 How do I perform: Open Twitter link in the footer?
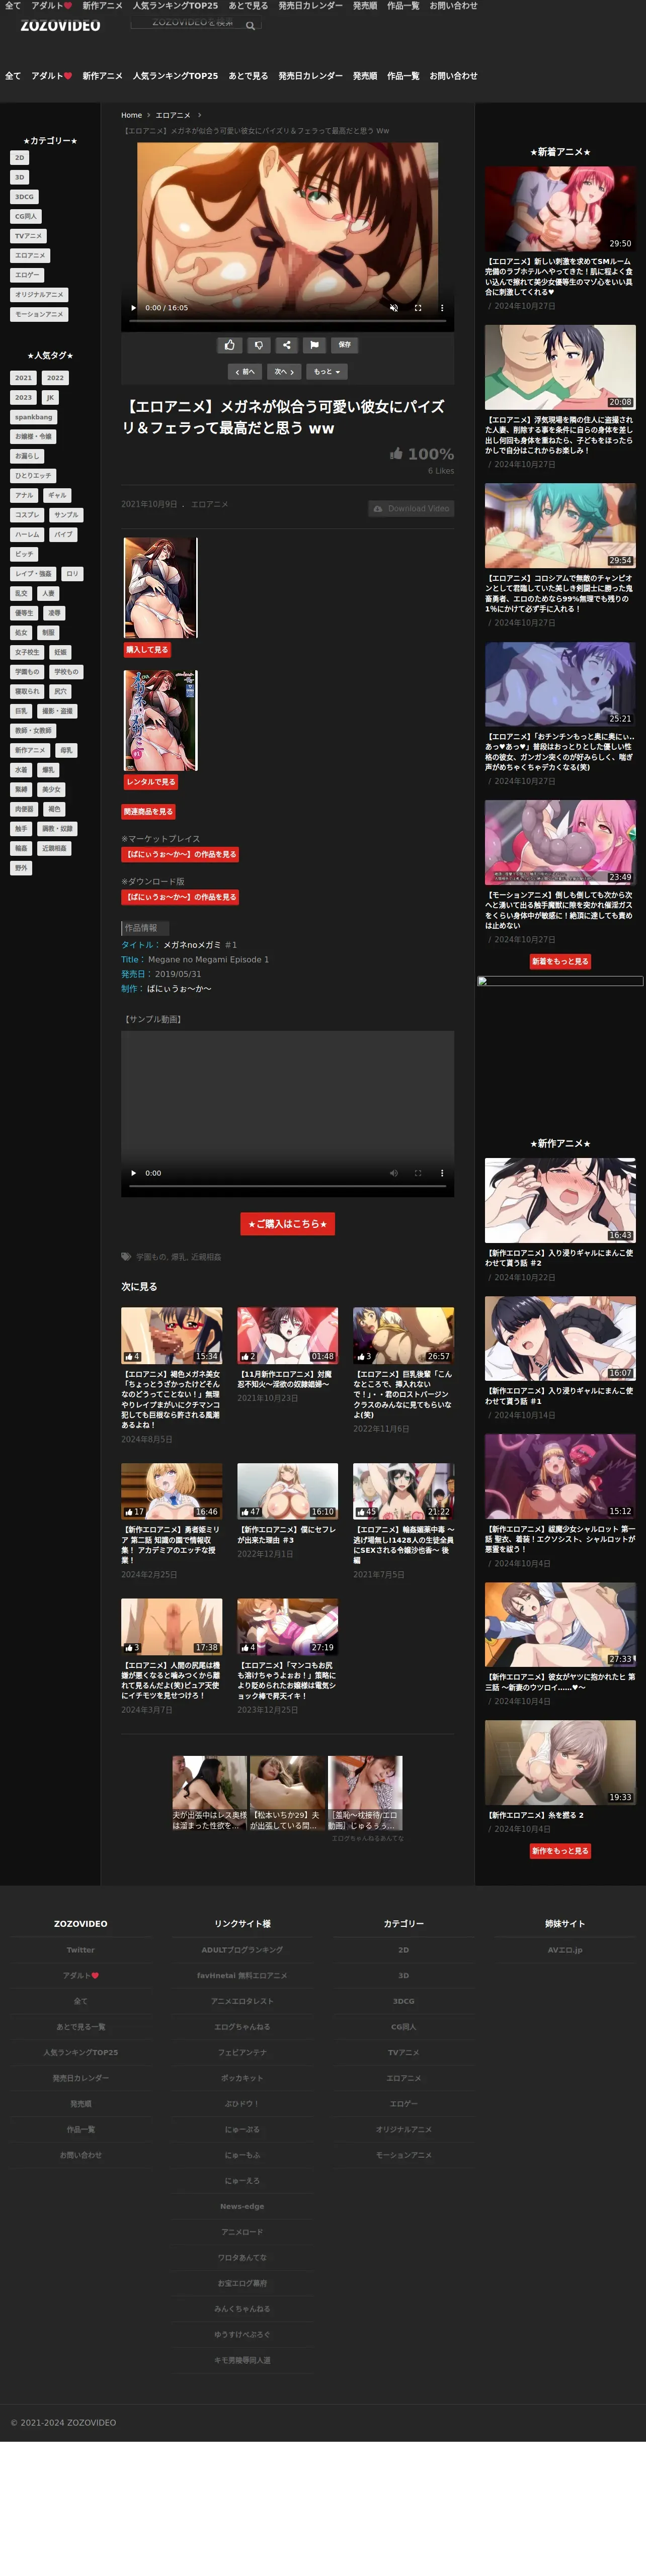80,1950
